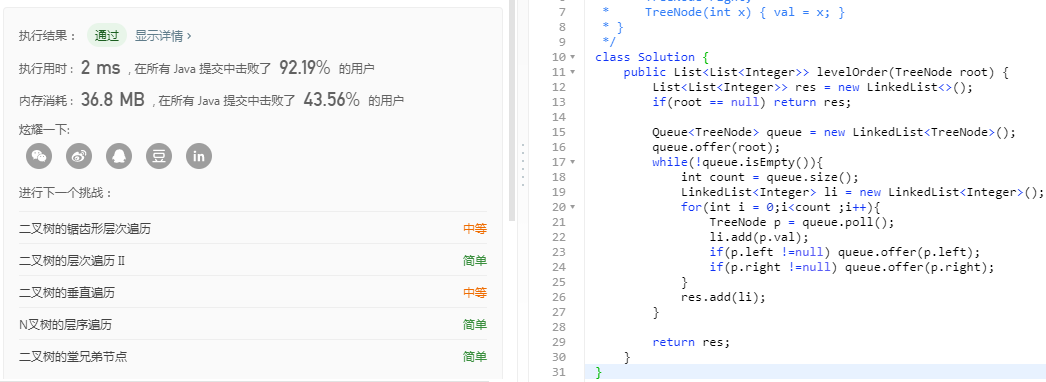Viewport: 1046px width, 382px height.
Task: Click the 进行下一个挑战 heading
Action: tap(65, 193)
